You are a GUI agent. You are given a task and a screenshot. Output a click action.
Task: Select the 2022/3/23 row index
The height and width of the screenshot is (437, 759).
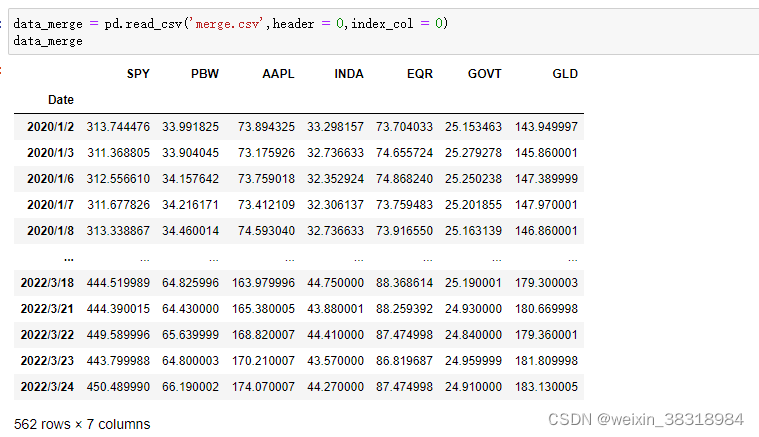tap(47, 361)
